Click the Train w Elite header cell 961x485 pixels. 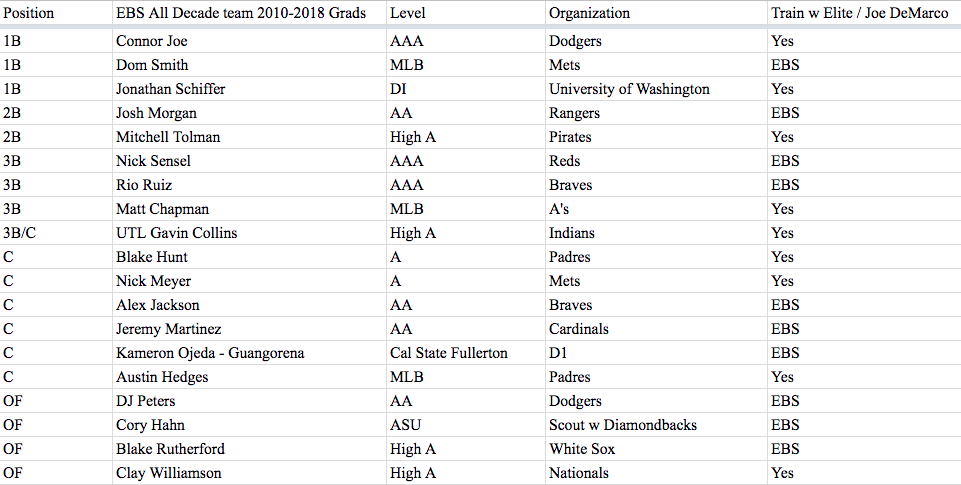pos(864,13)
